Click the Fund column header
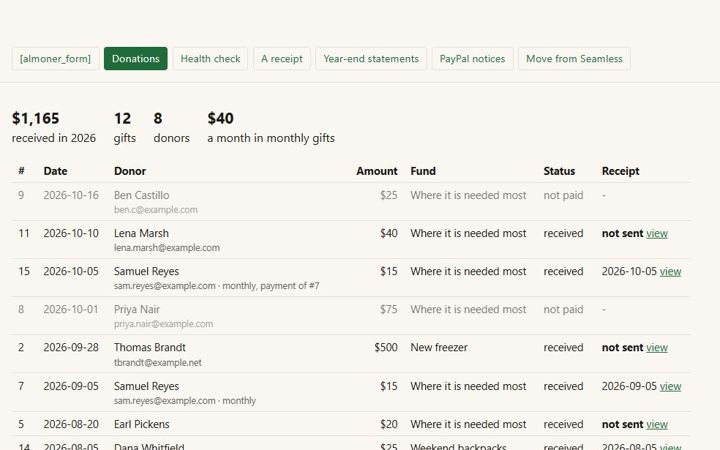 tap(423, 171)
